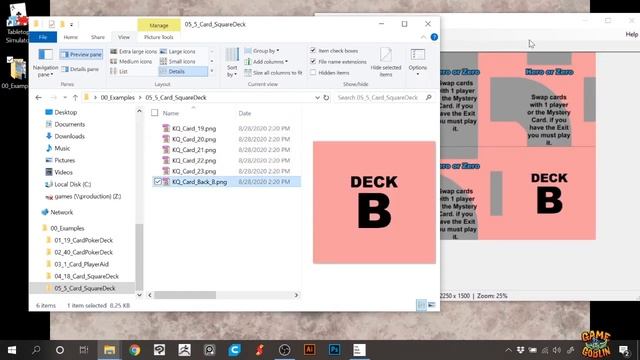Choose Small icons layout
This screenshot has width=640, height=360.
pyautogui.click(x=178, y=61)
